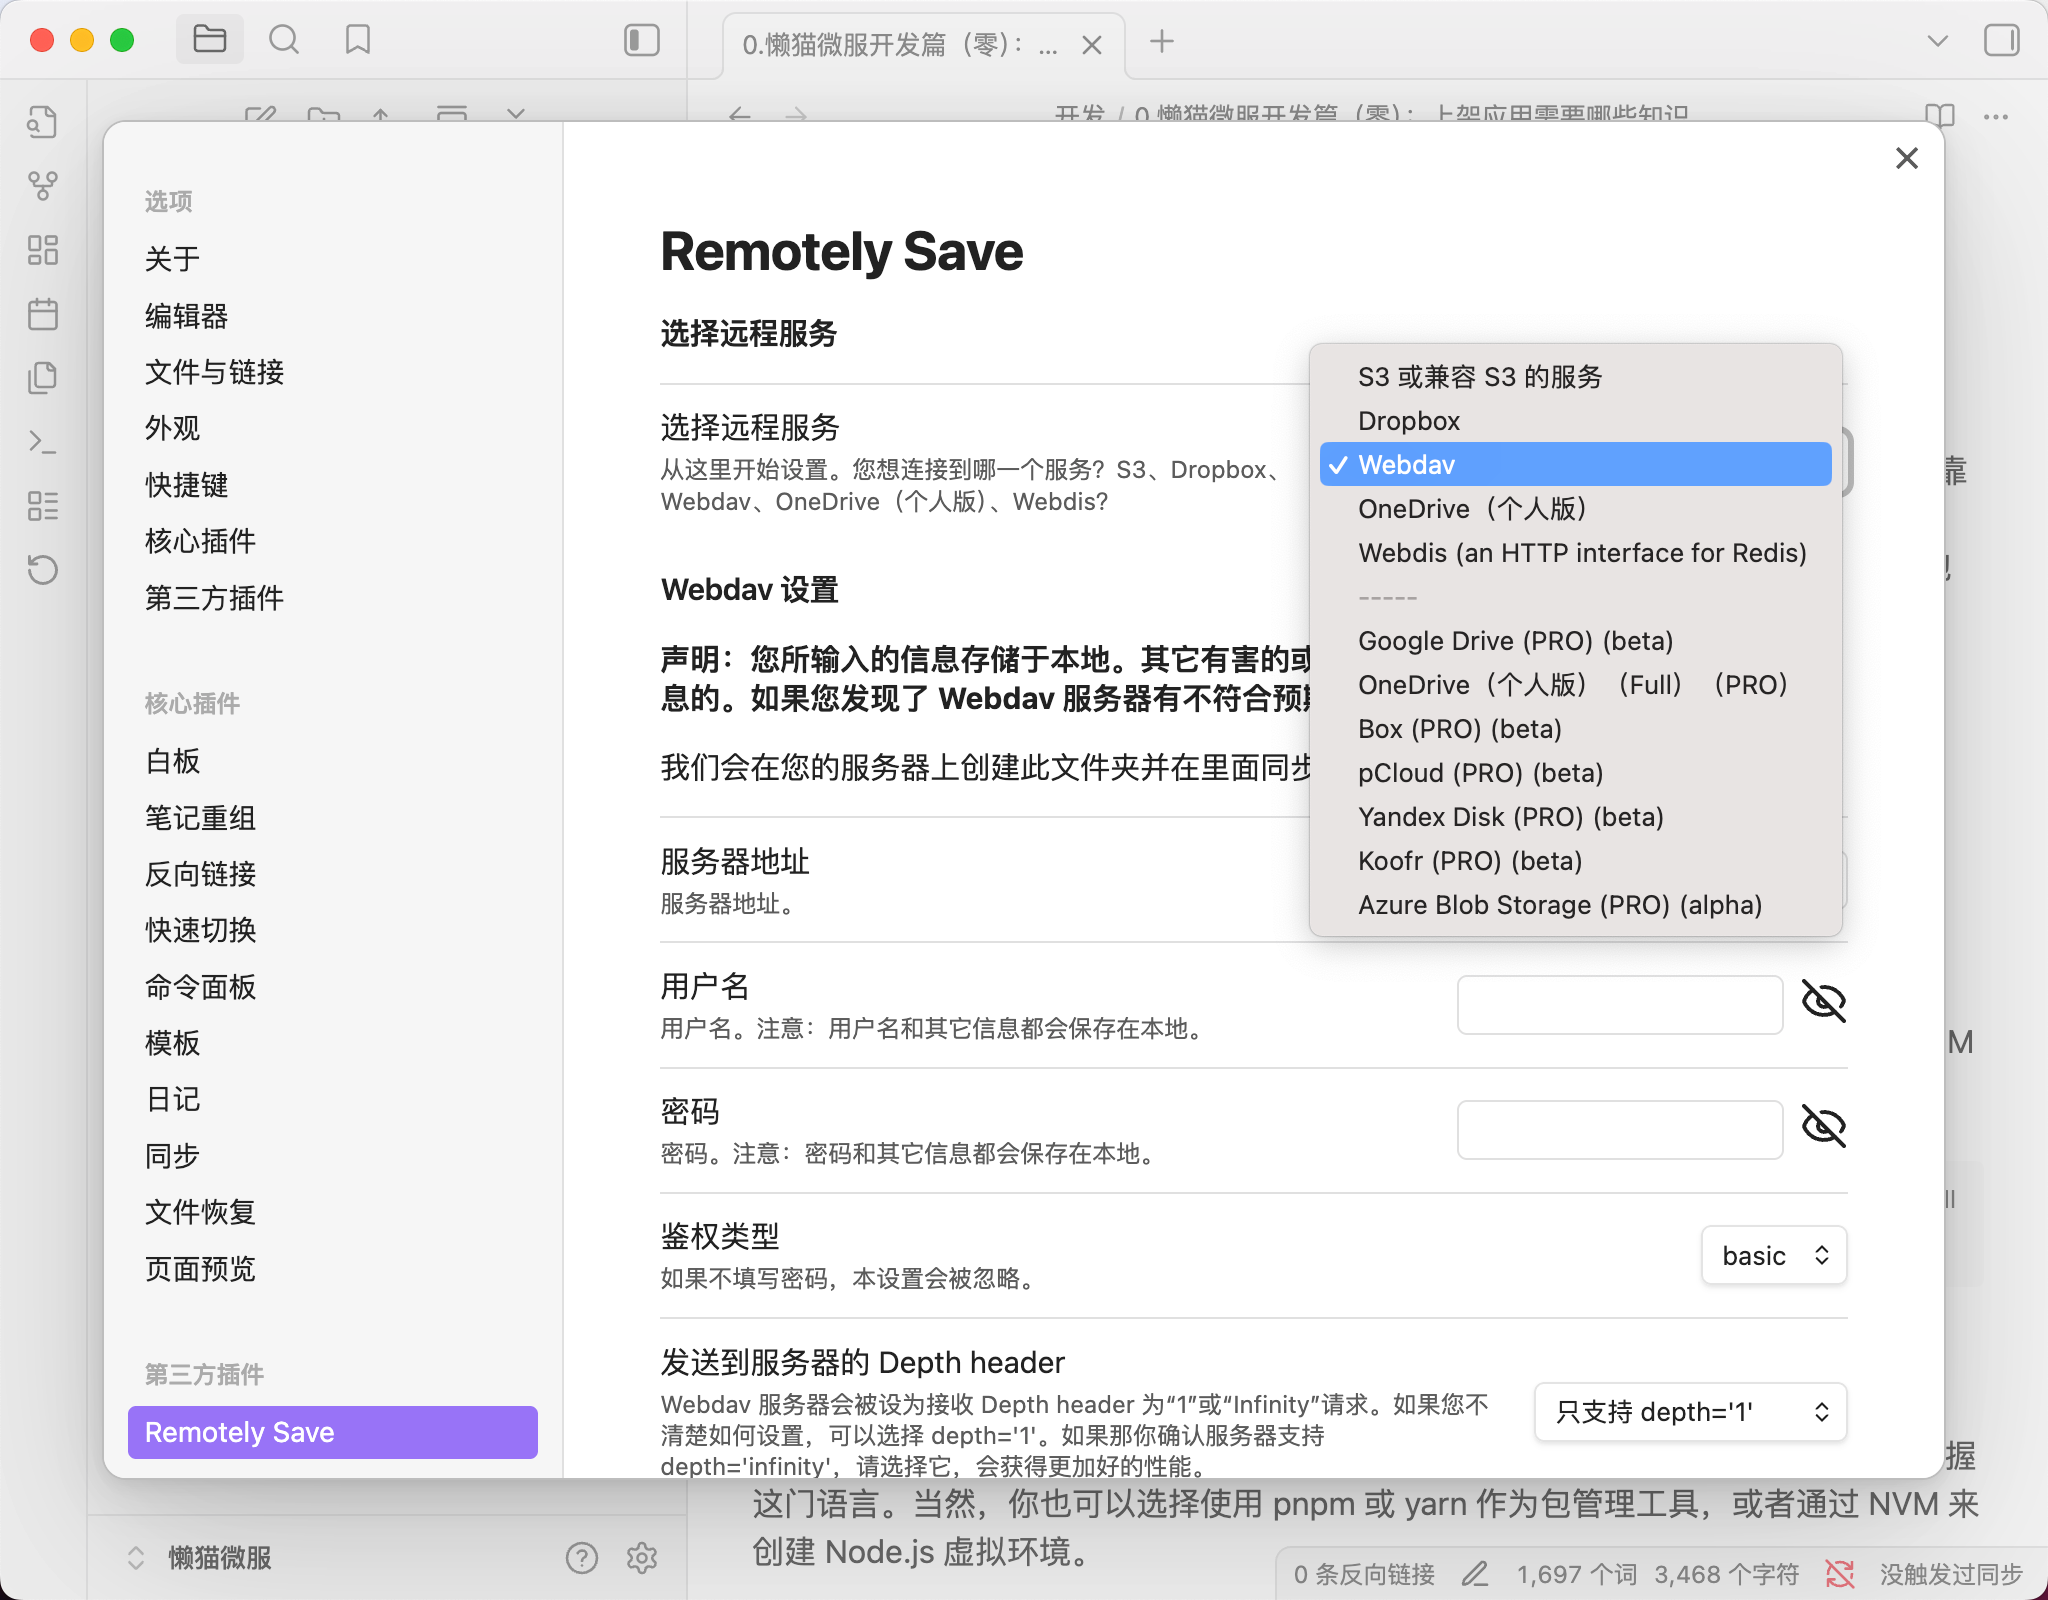Click help question mark icon
Image resolution: width=2048 pixels, height=1600 pixels.
581,1557
